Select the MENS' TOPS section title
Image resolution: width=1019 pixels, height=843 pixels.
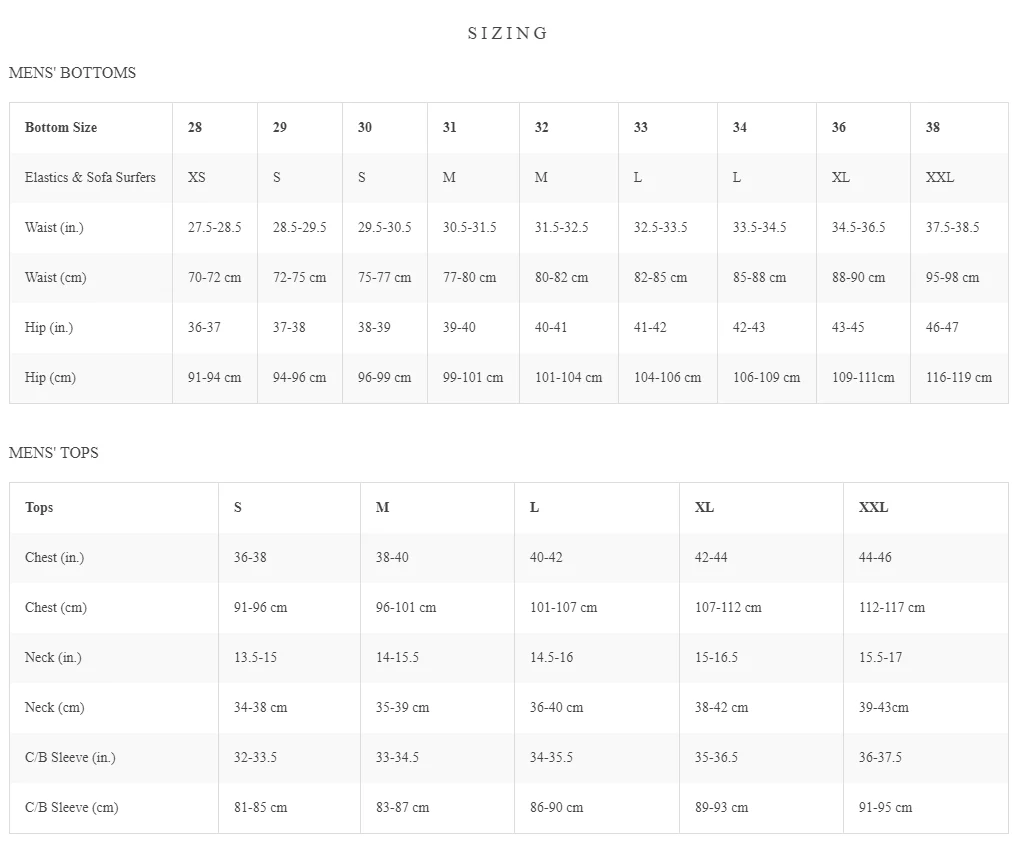point(54,453)
